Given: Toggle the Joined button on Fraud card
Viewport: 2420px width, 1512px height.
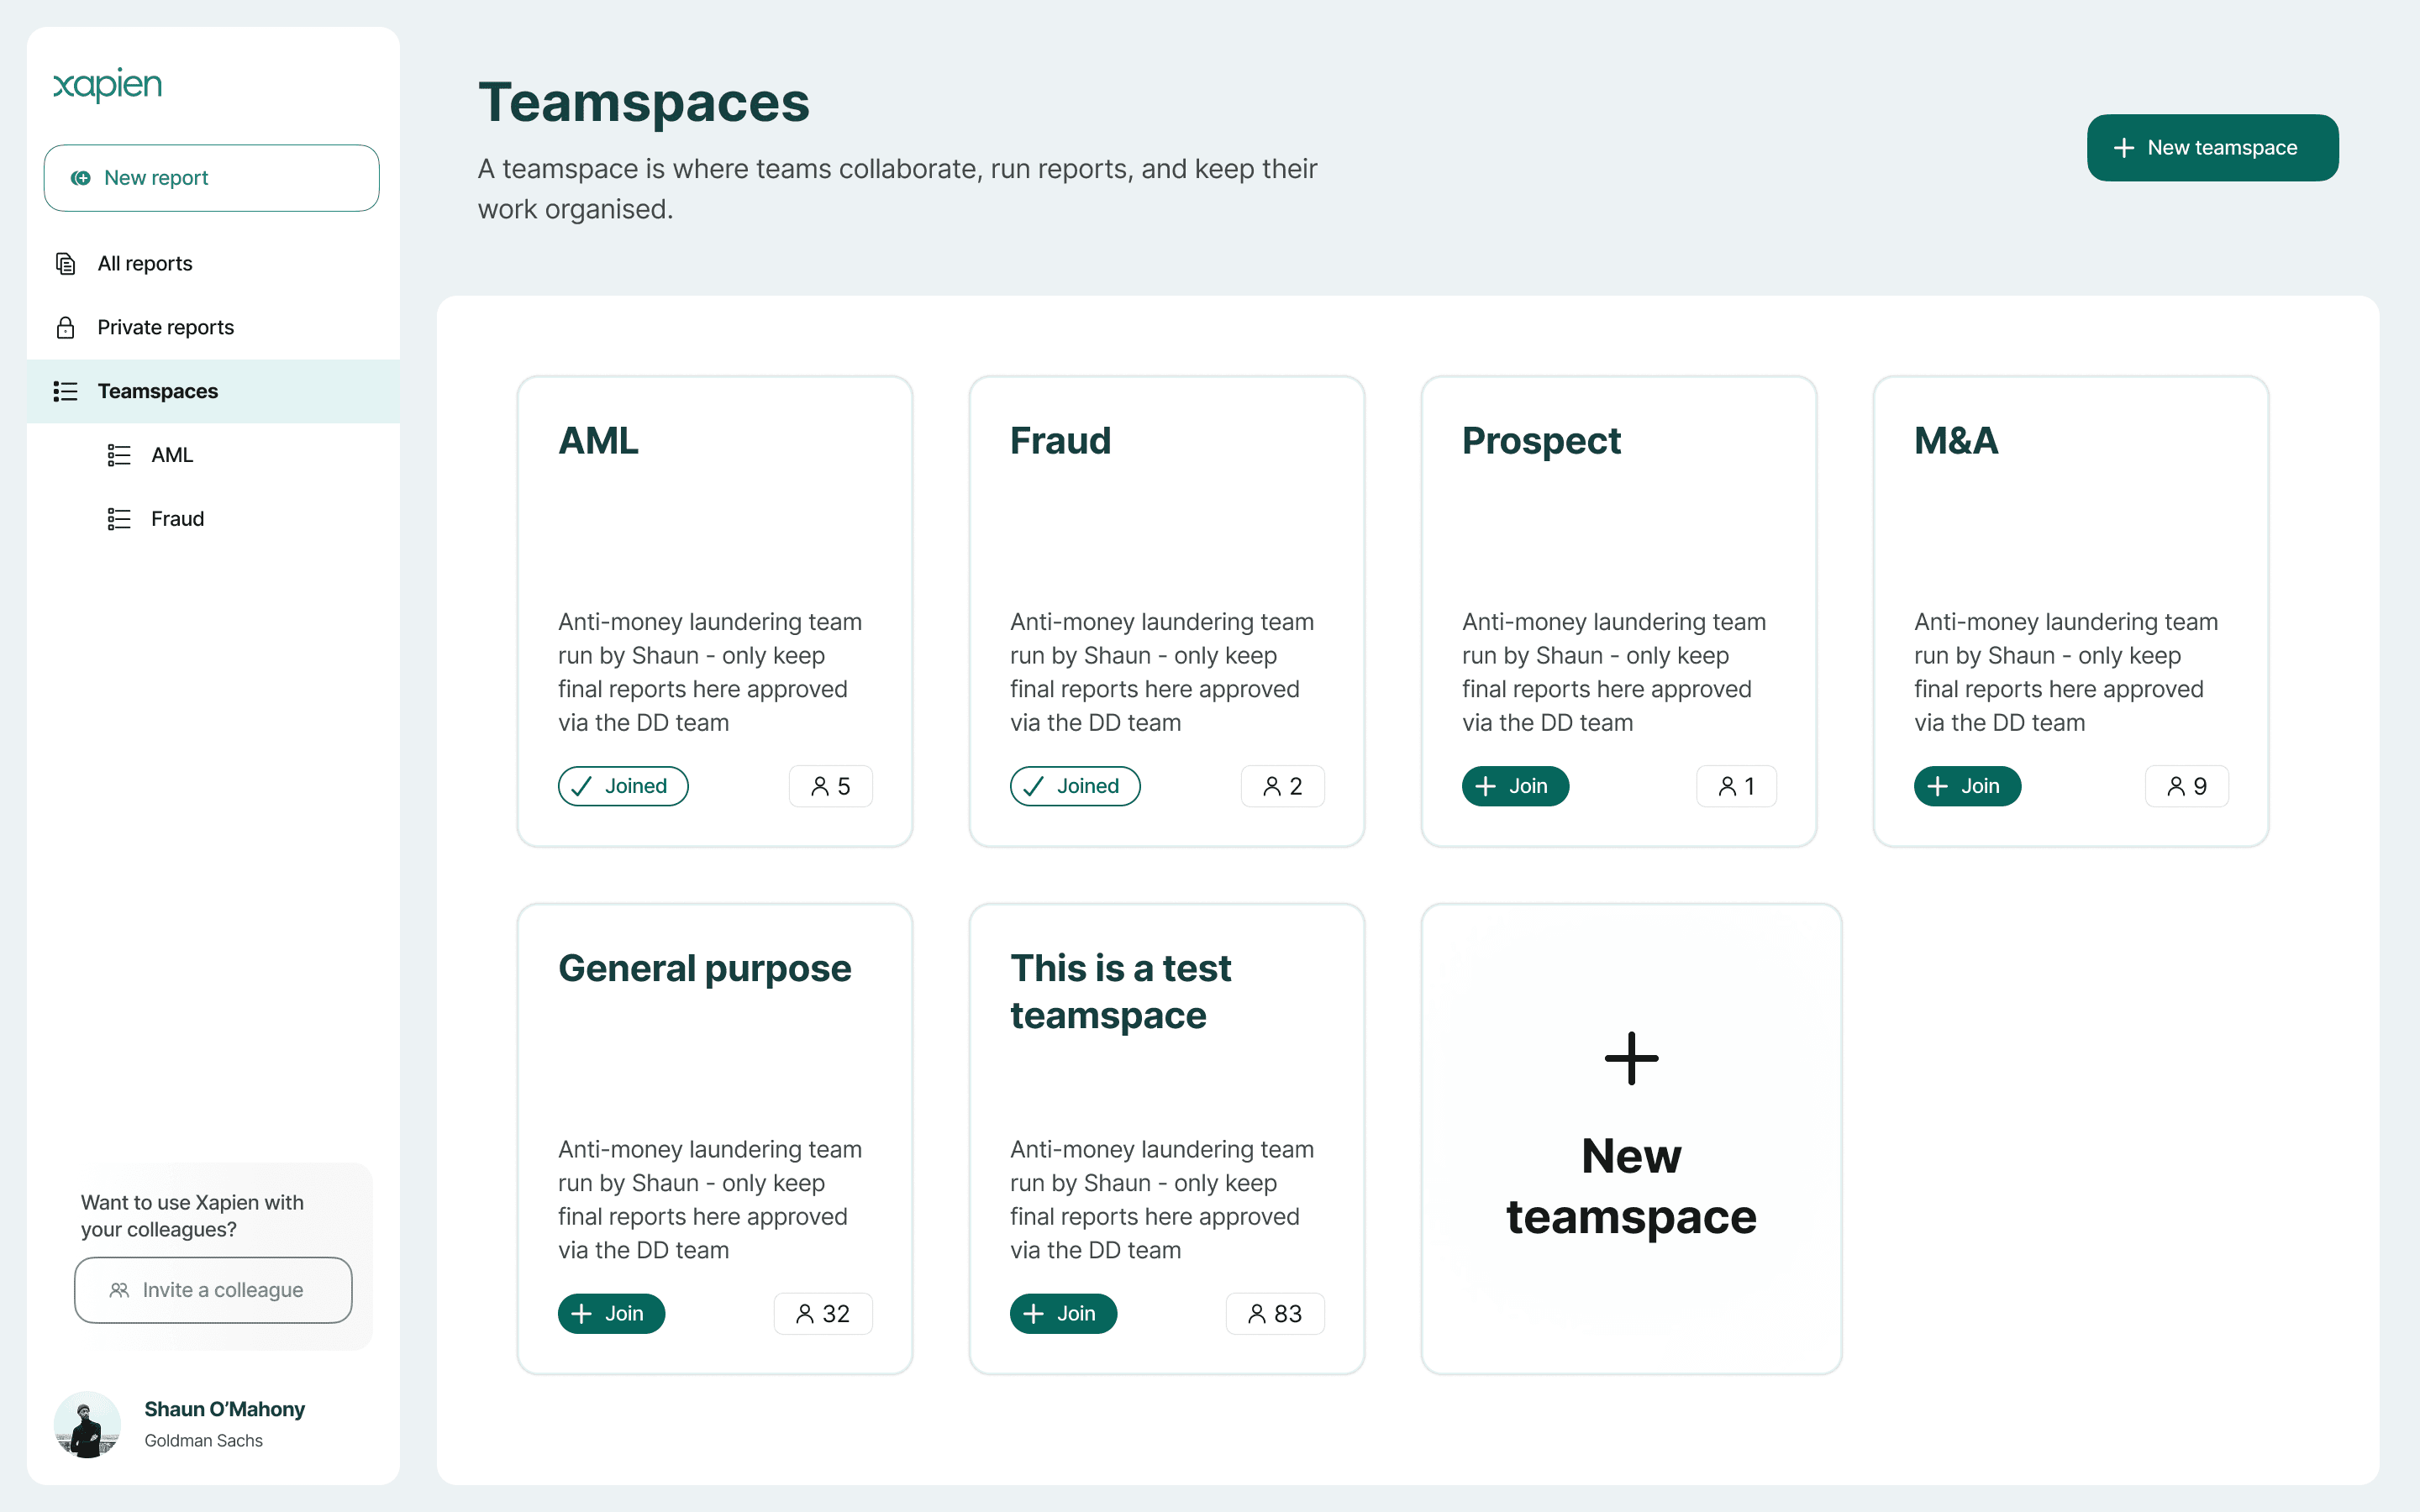Looking at the screenshot, I should 1074,786.
